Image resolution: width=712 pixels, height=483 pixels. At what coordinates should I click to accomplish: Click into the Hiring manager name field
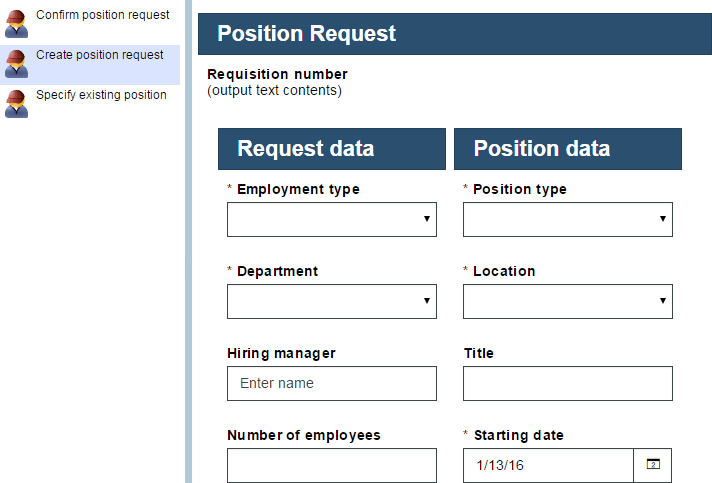[331, 383]
